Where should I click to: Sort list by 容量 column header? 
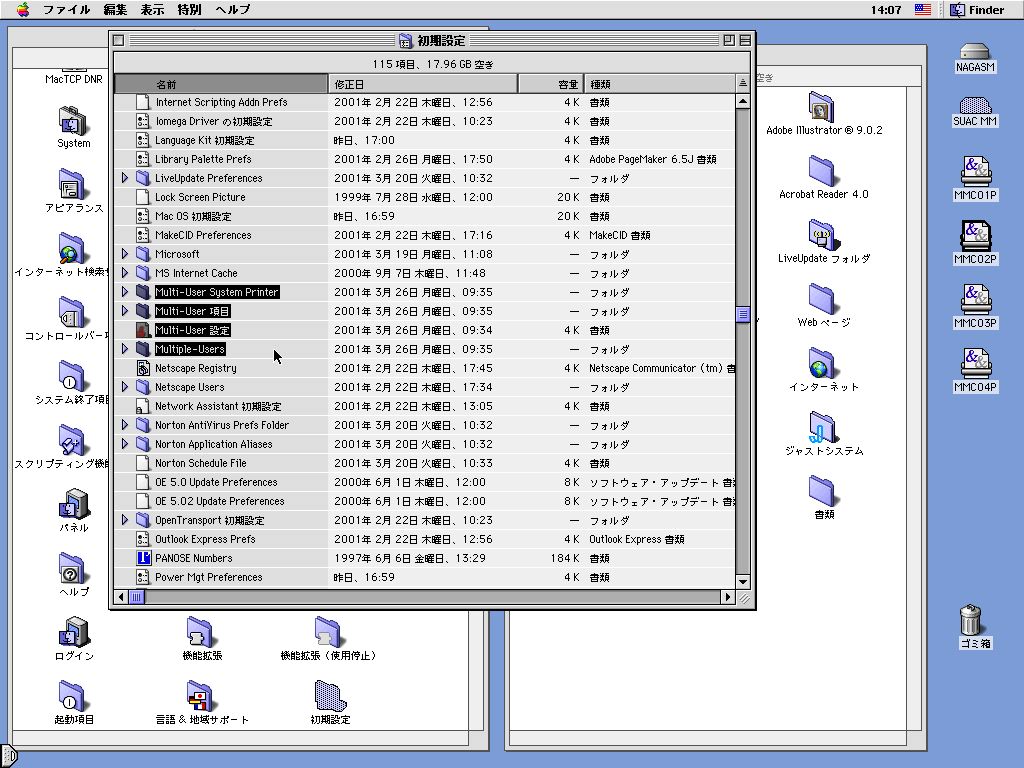coord(551,84)
